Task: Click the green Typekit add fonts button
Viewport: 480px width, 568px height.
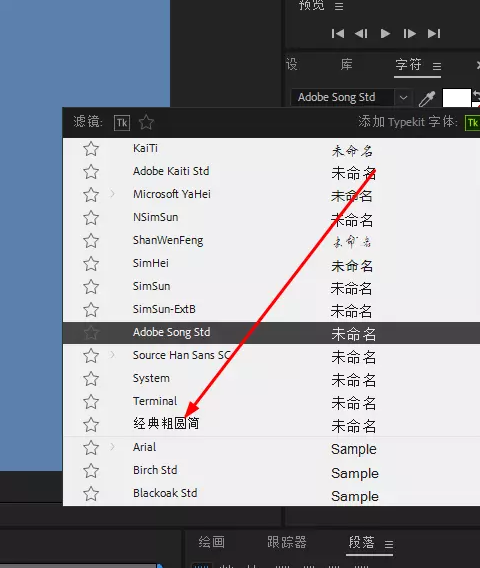Action: [x=472, y=123]
